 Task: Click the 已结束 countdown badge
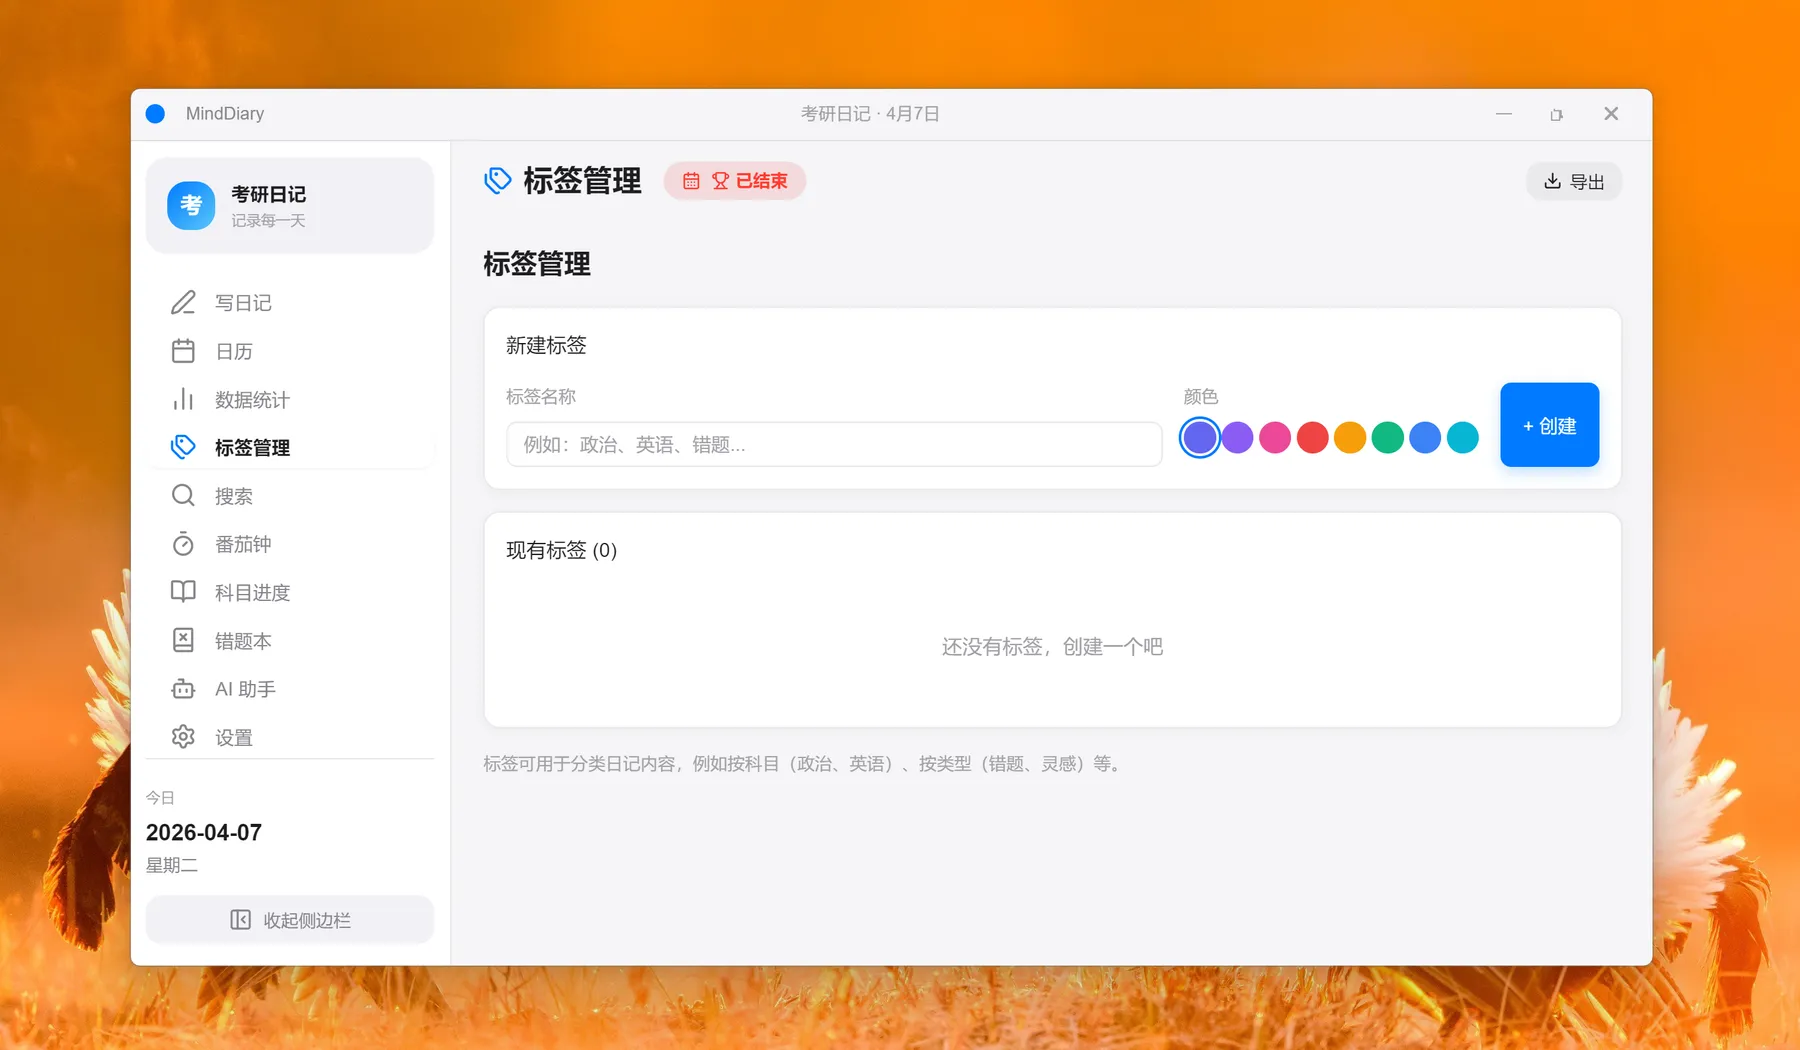click(x=735, y=181)
